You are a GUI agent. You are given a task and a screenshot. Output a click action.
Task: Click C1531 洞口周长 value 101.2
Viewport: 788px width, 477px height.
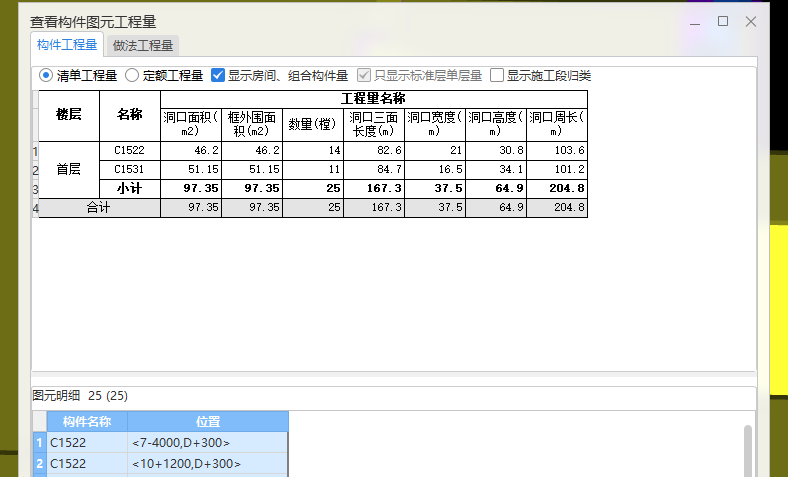coord(557,170)
